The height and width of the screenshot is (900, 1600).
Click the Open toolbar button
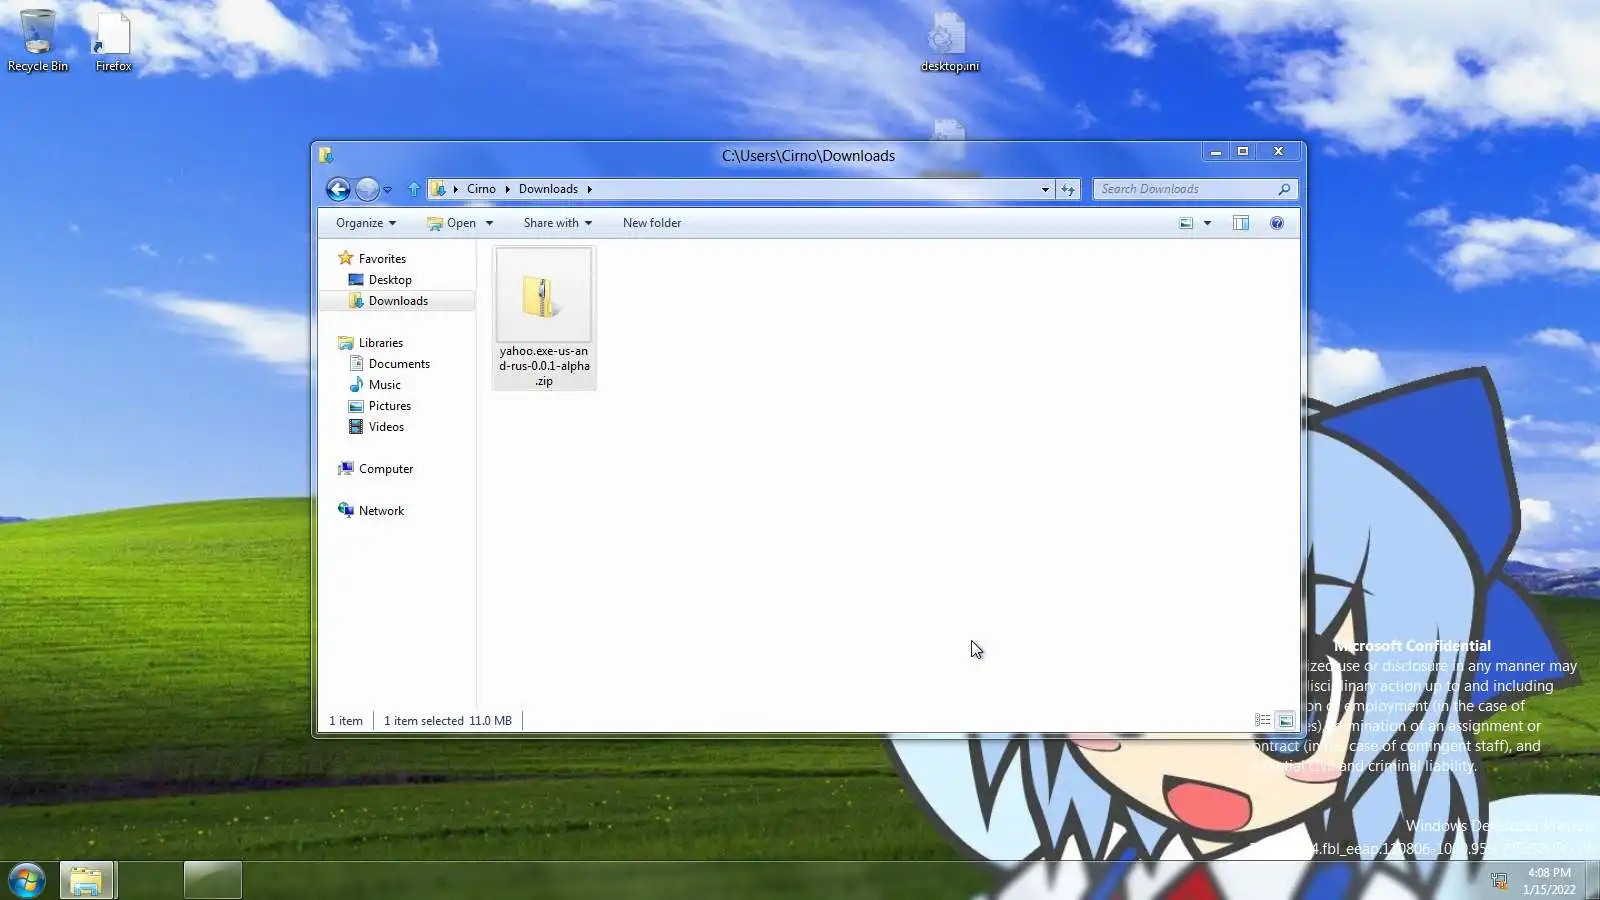[x=452, y=223]
